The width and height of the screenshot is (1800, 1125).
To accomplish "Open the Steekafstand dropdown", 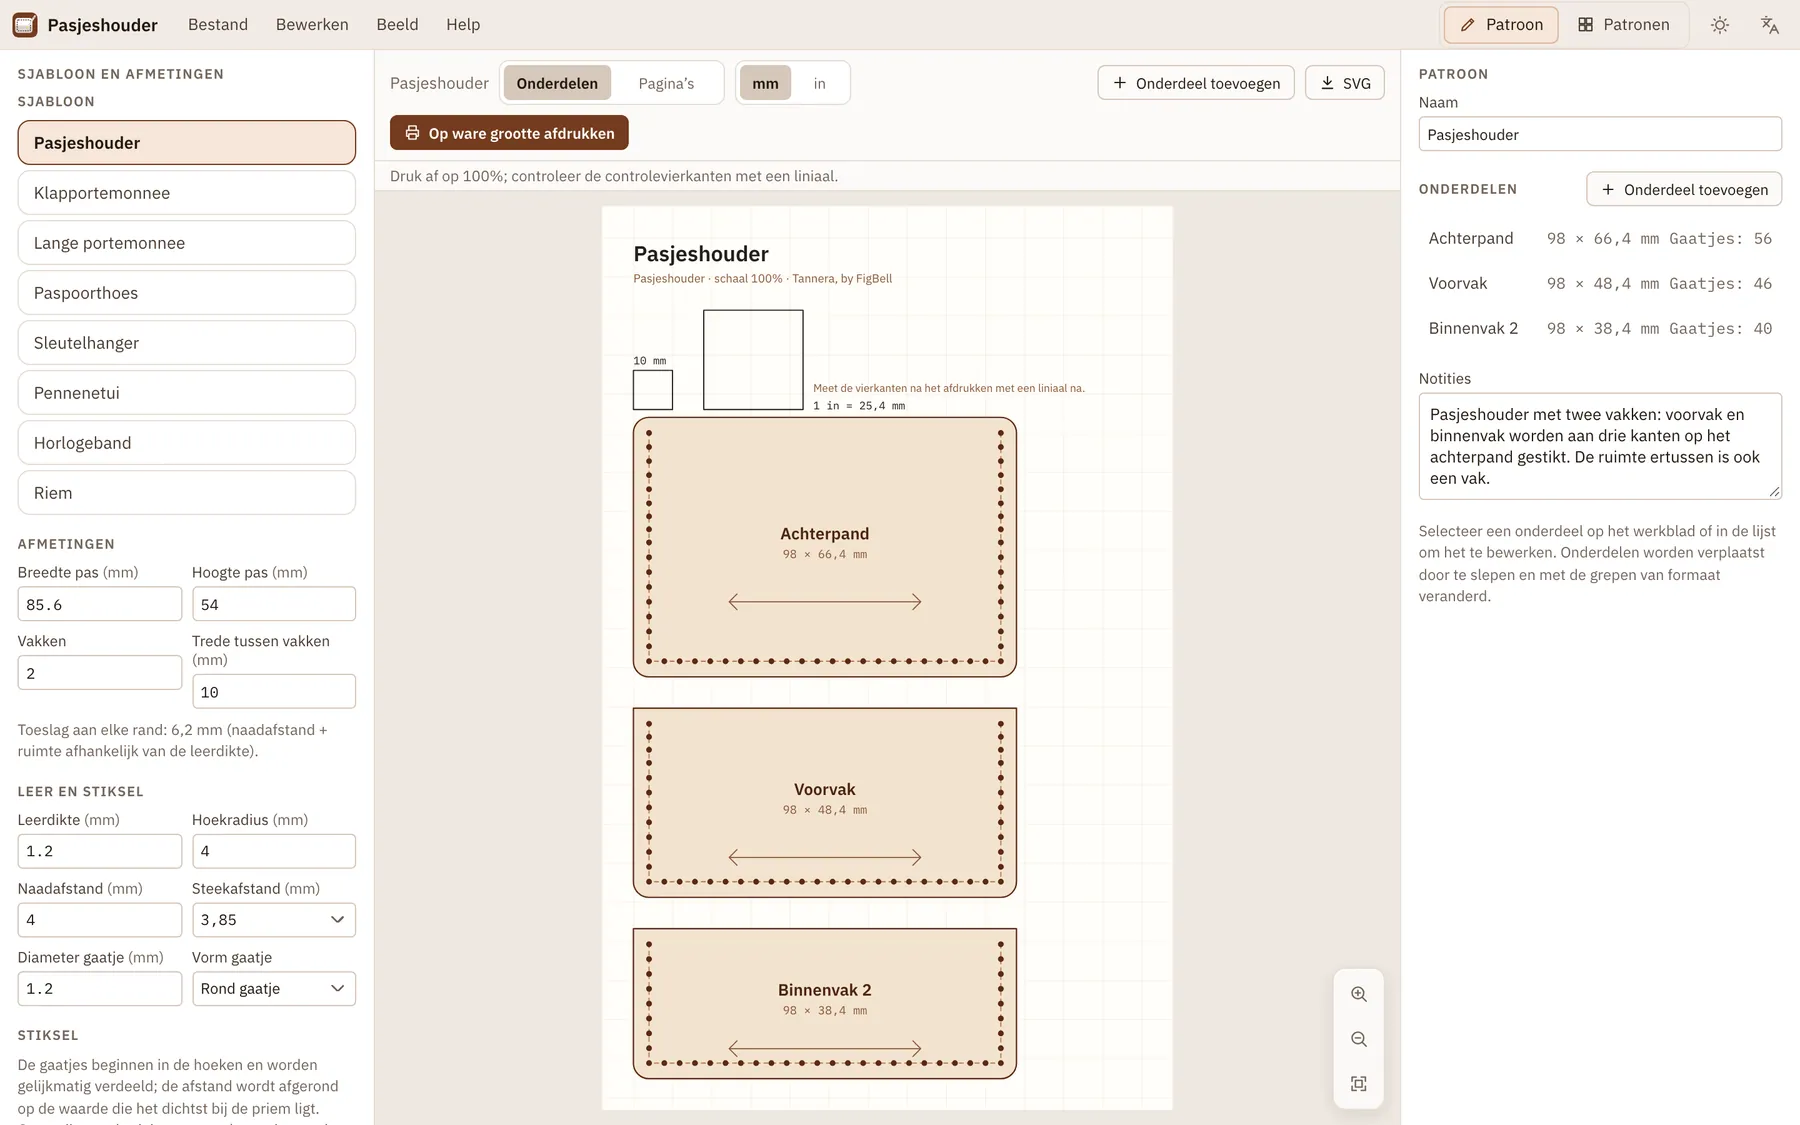I will click(x=274, y=920).
